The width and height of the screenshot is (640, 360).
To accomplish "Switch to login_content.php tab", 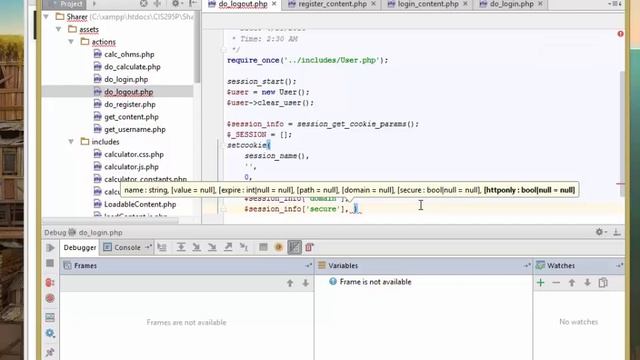I will coord(428,4).
